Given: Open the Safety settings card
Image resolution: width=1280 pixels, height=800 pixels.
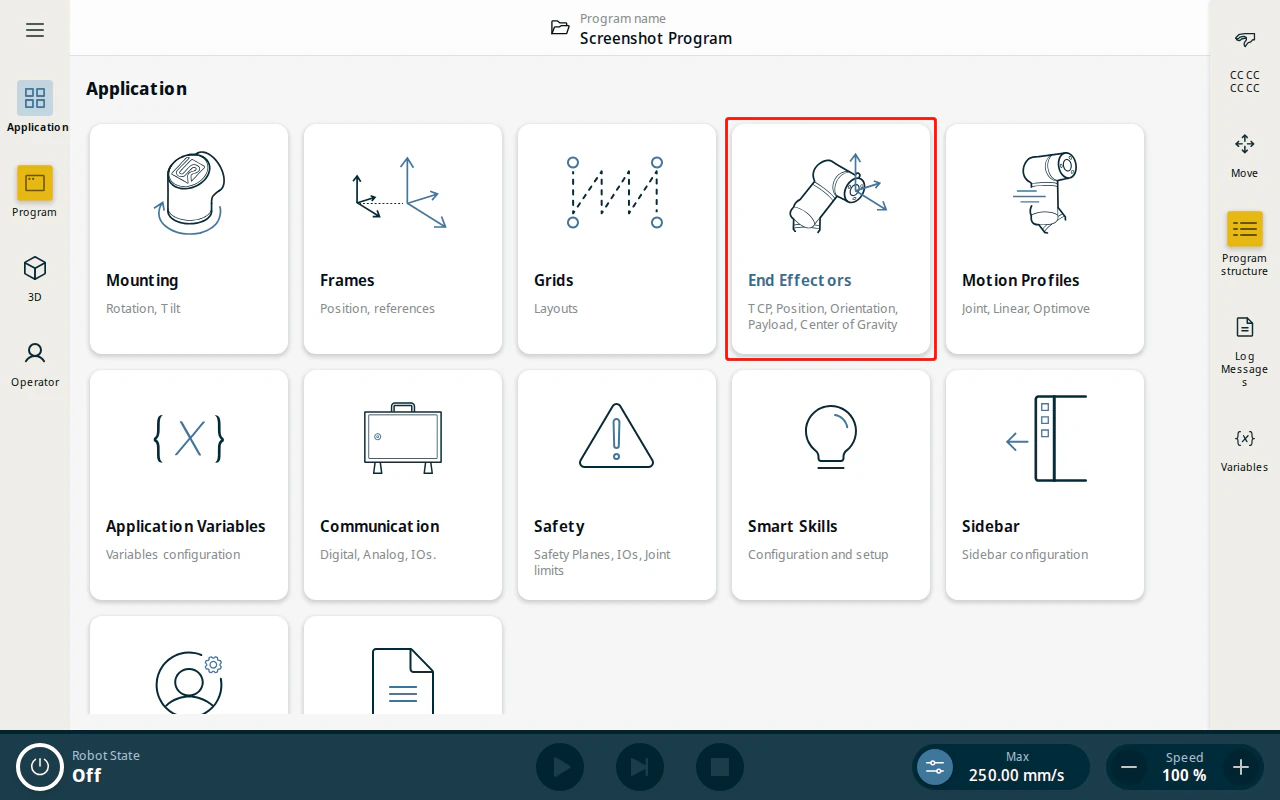Looking at the screenshot, I should tap(617, 485).
